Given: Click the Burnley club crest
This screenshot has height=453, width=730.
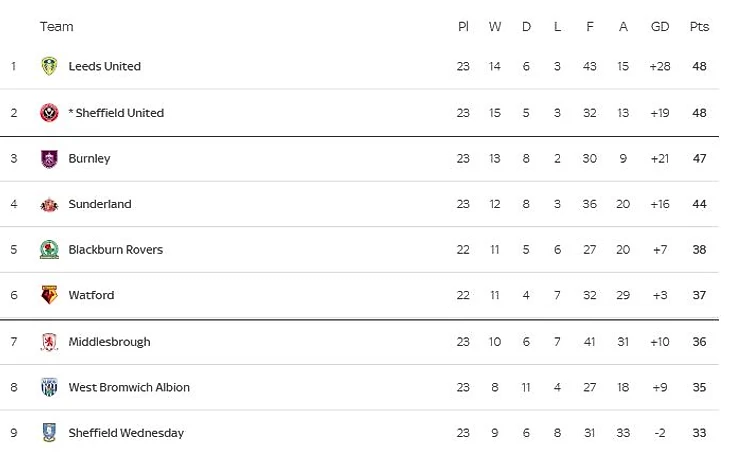Looking at the screenshot, I should tap(49, 159).
